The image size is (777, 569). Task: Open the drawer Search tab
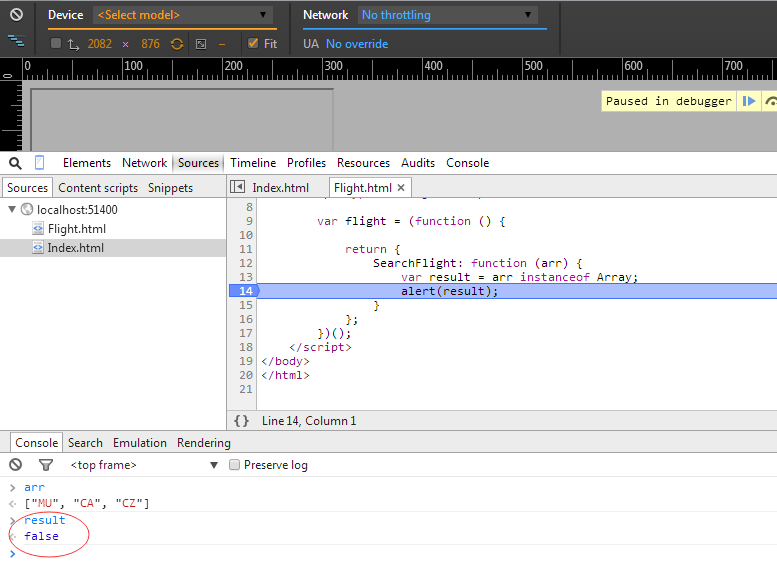pos(85,443)
